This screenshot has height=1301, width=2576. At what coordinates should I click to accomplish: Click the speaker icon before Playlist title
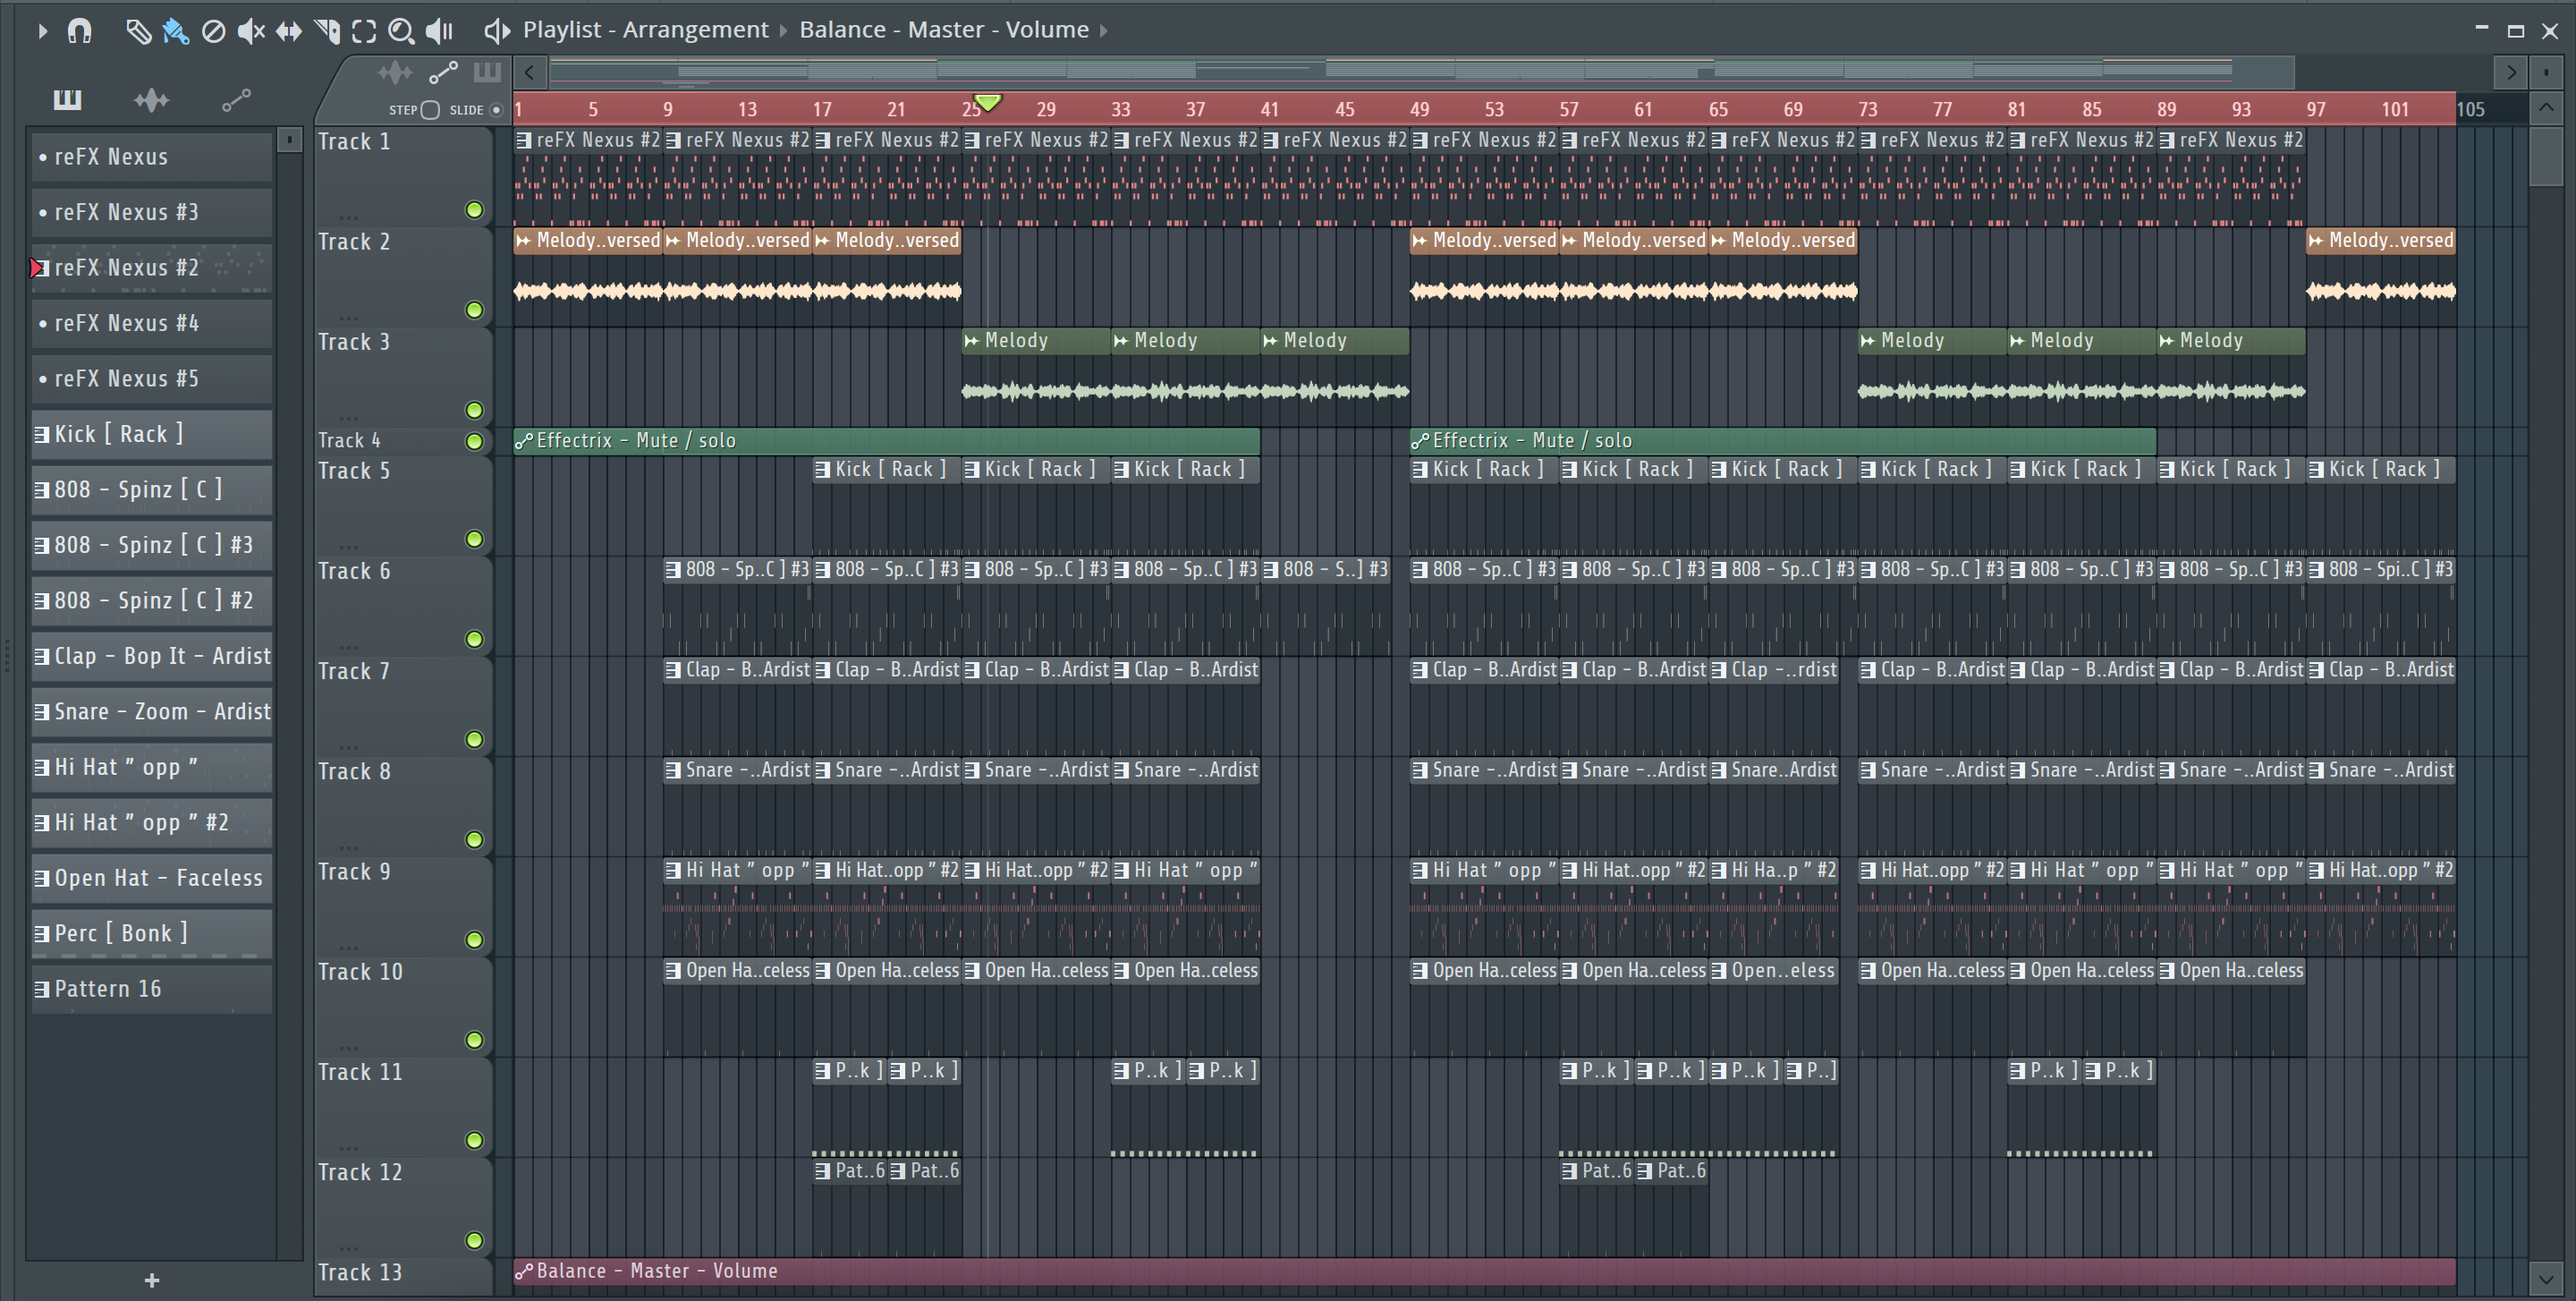(497, 31)
